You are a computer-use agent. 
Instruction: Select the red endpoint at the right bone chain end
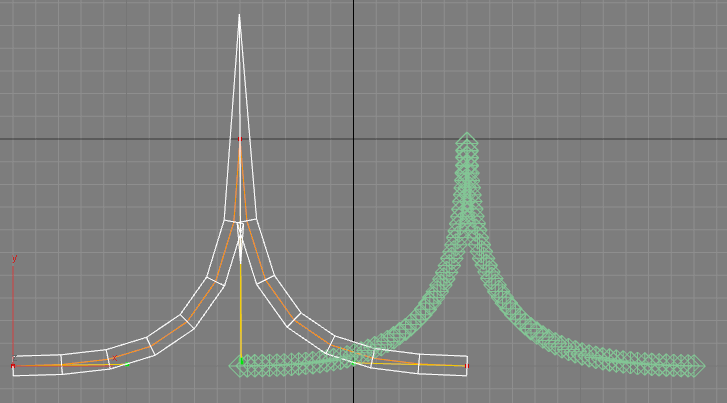click(x=467, y=366)
